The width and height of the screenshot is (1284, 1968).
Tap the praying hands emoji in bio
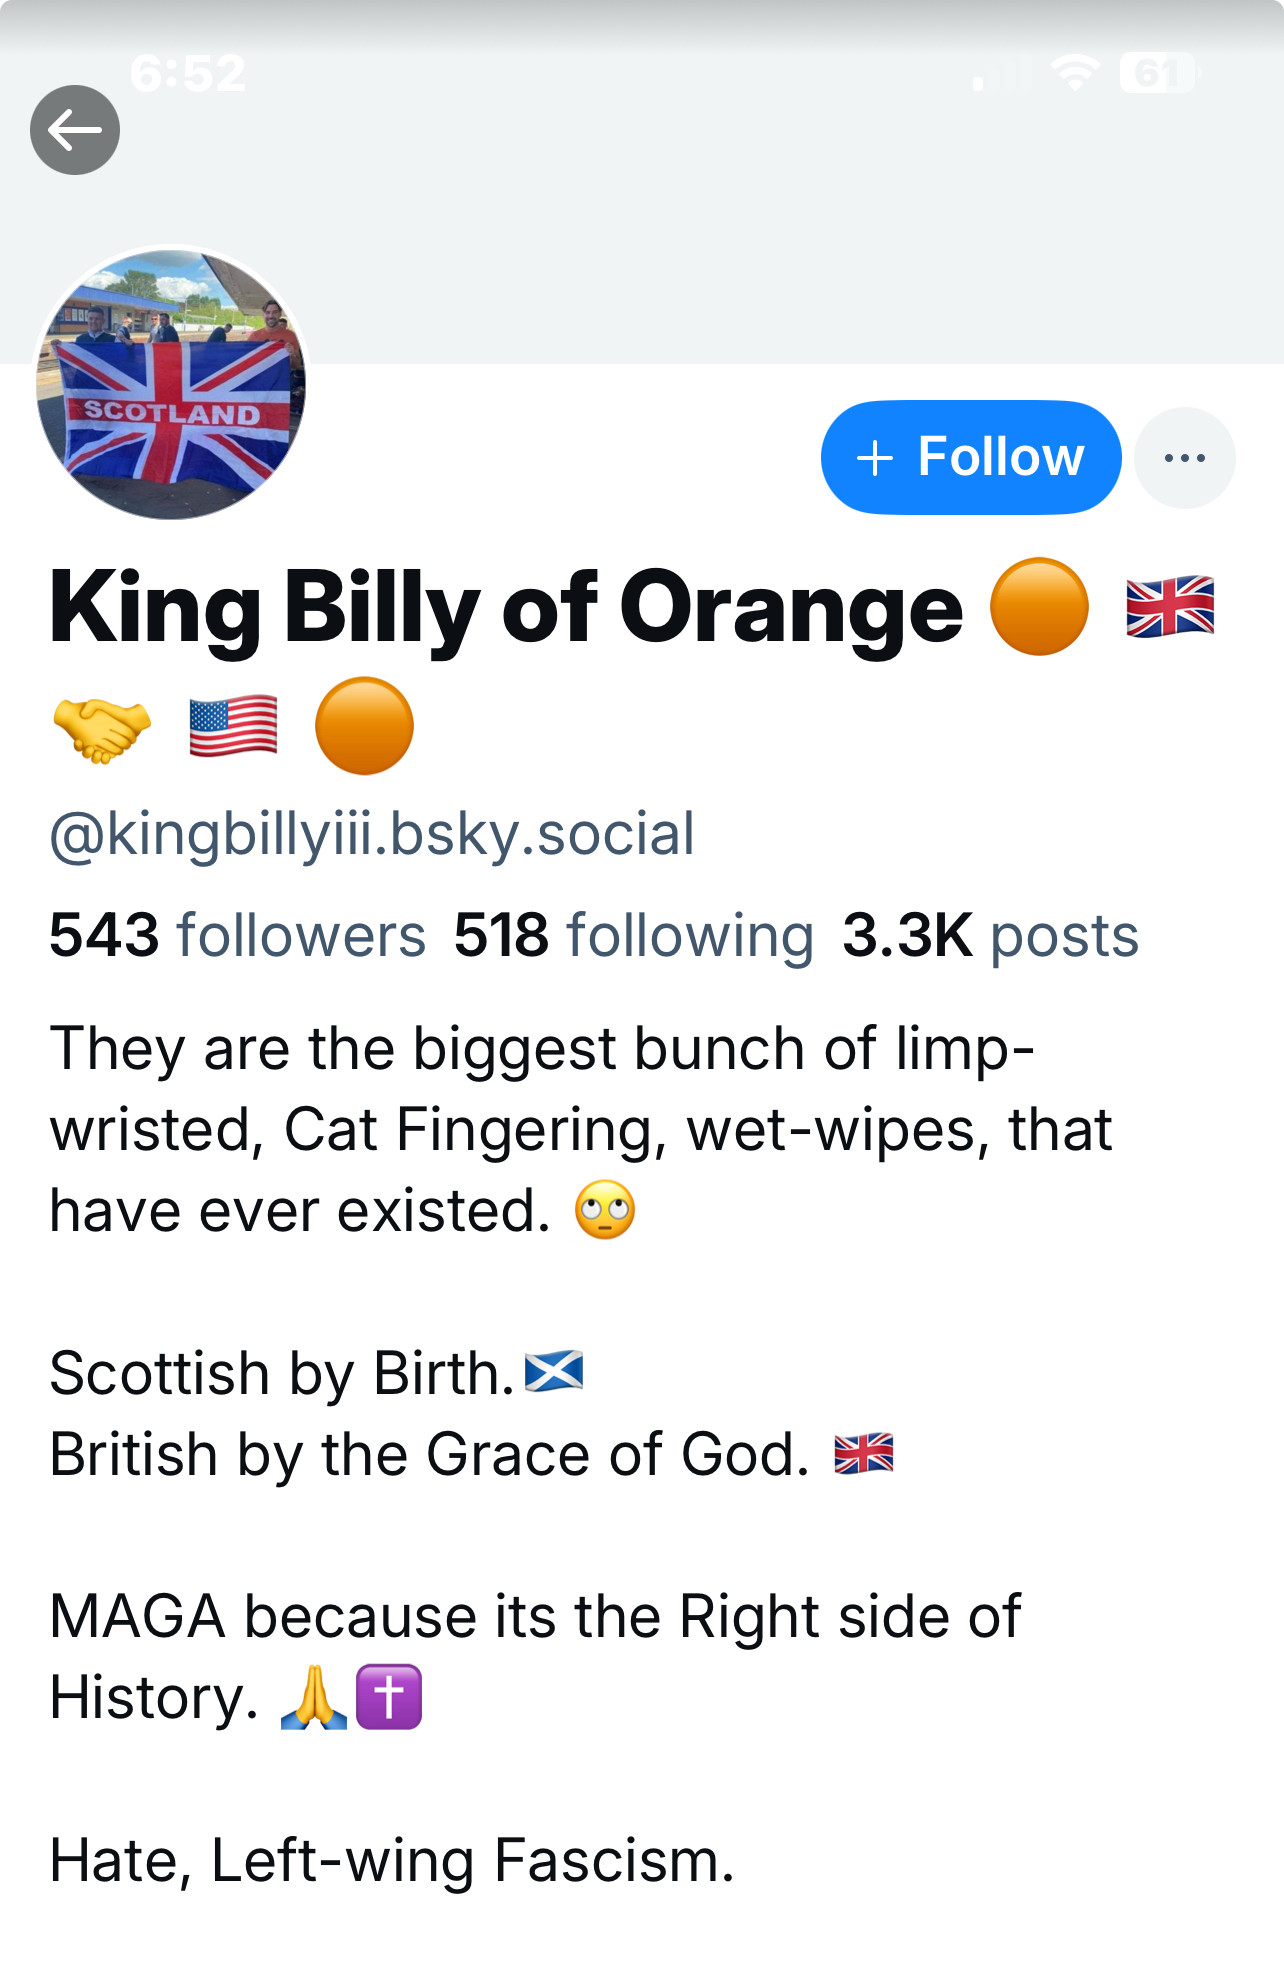pos(314,1697)
